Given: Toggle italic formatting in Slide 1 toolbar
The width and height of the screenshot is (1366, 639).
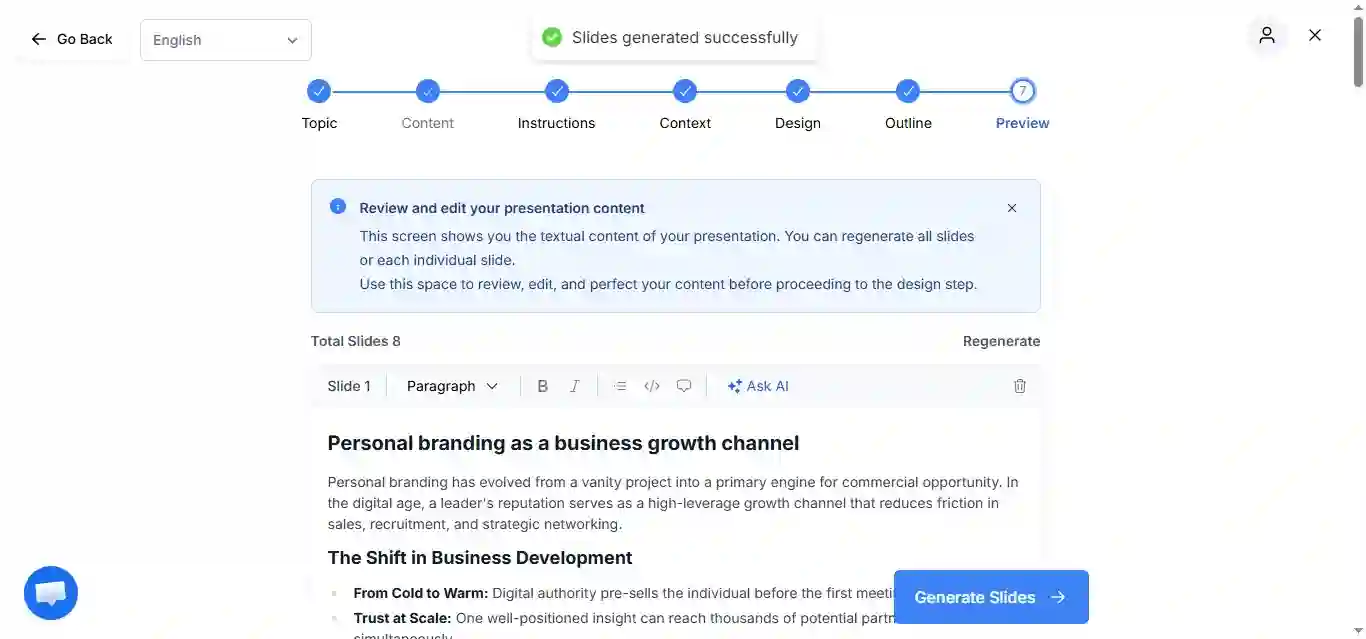Looking at the screenshot, I should point(574,386).
